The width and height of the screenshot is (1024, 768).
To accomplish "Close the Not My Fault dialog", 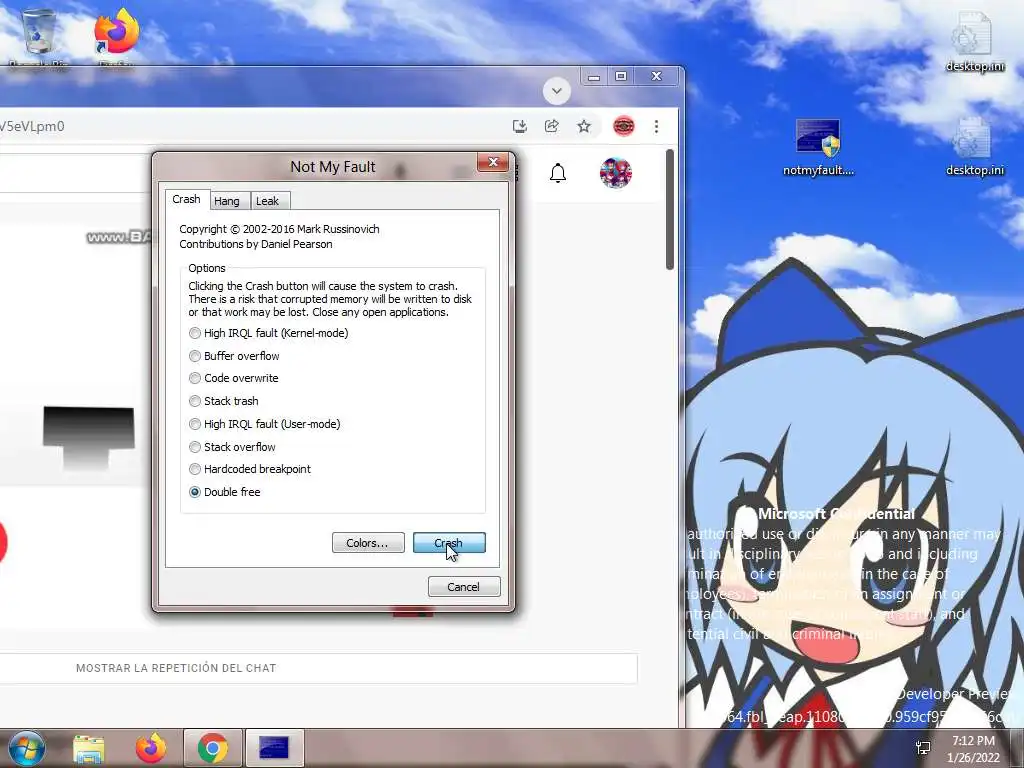I will point(493,162).
